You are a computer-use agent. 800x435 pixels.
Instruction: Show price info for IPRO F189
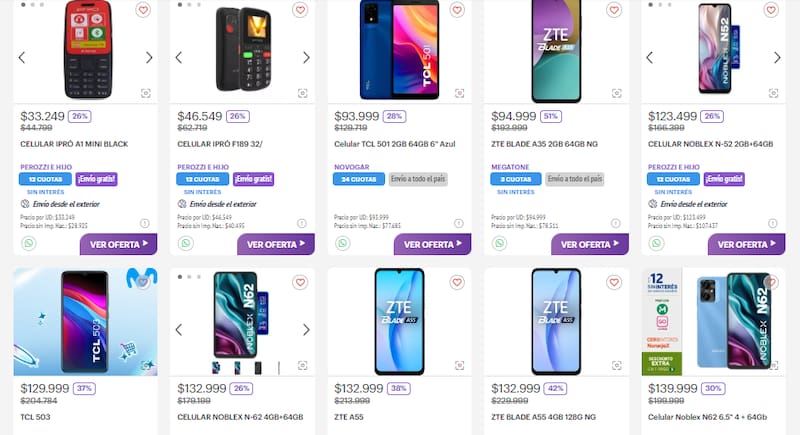[302, 223]
